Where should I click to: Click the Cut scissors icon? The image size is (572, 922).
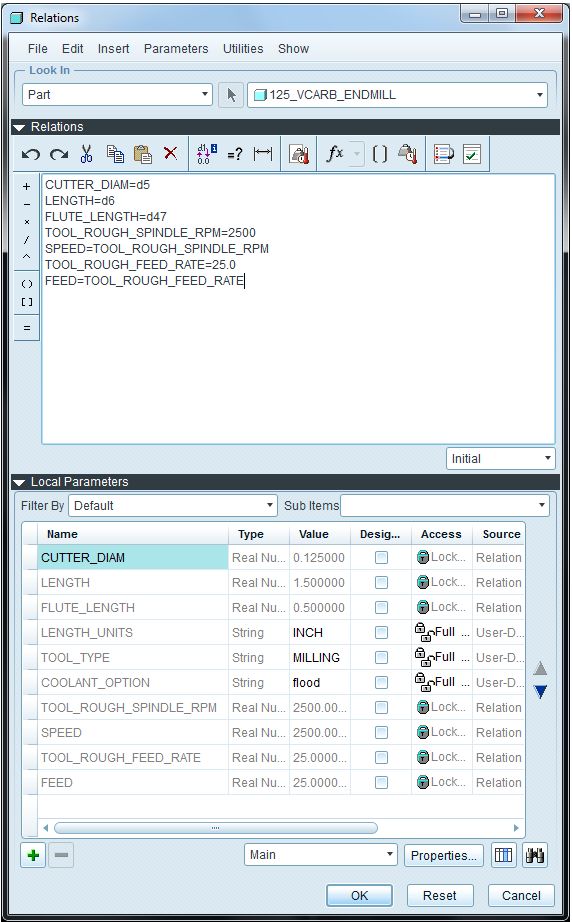point(86,154)
